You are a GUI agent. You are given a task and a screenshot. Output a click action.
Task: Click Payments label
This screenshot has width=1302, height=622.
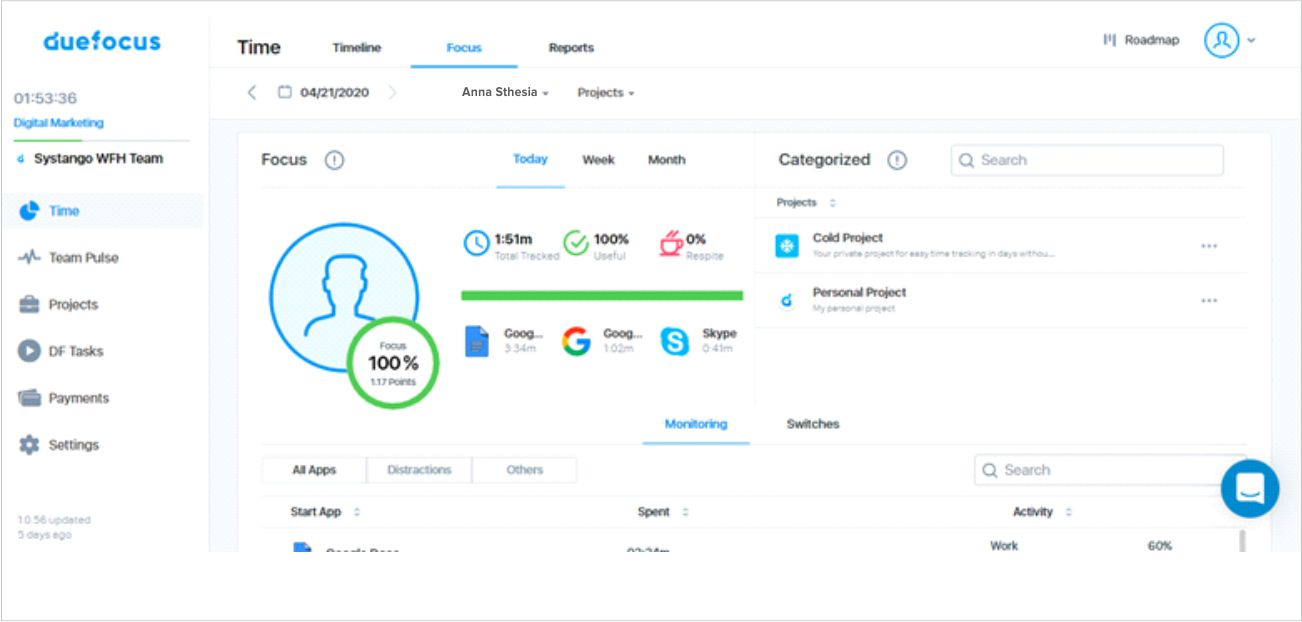tap(79, 398)
